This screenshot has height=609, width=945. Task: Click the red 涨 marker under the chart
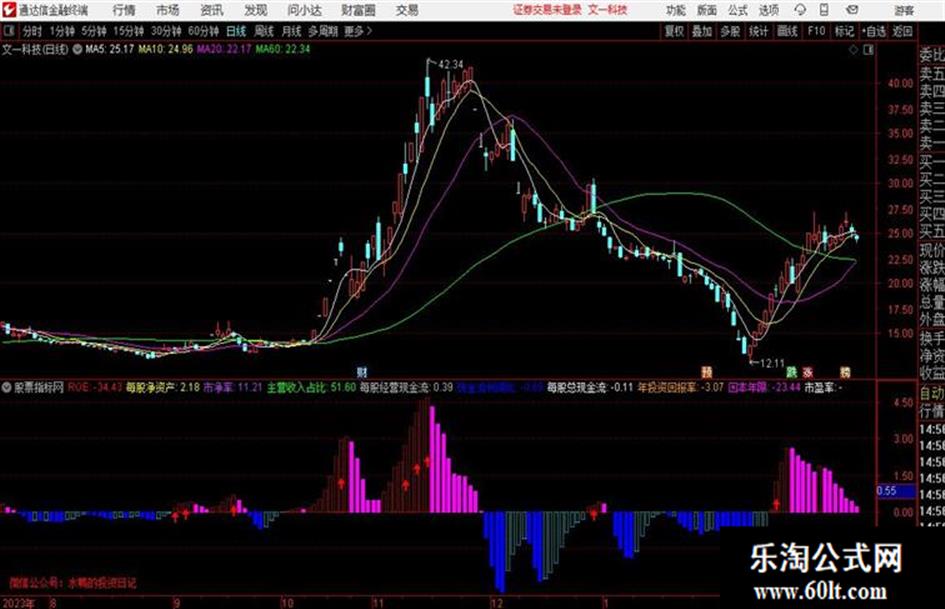[x=808, y=372]
